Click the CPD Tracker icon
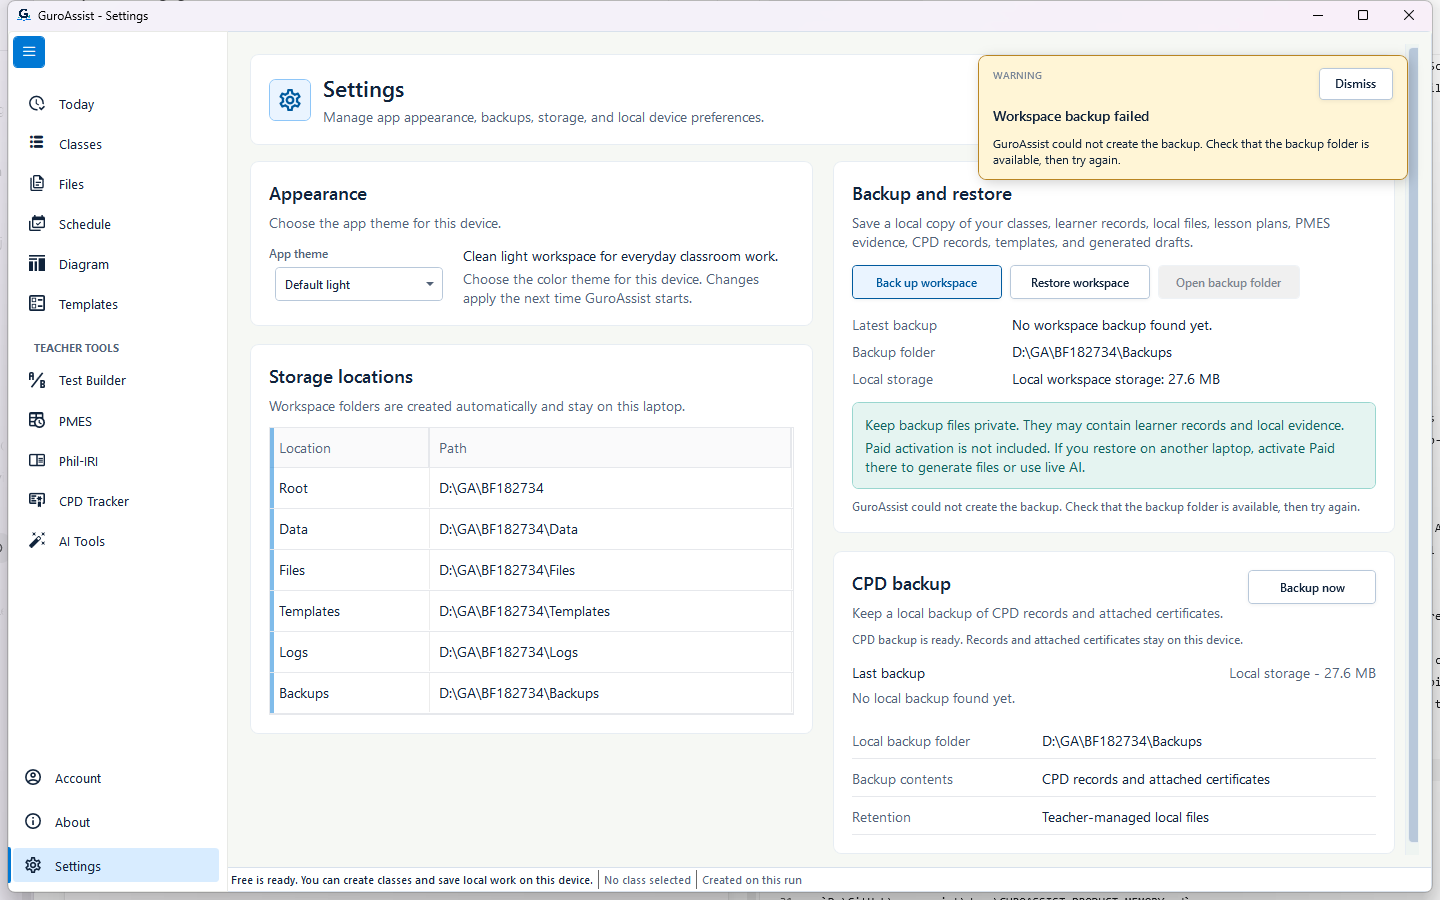Image resolution: width=1440 pixels, height=900 pixels. (37, 500)
